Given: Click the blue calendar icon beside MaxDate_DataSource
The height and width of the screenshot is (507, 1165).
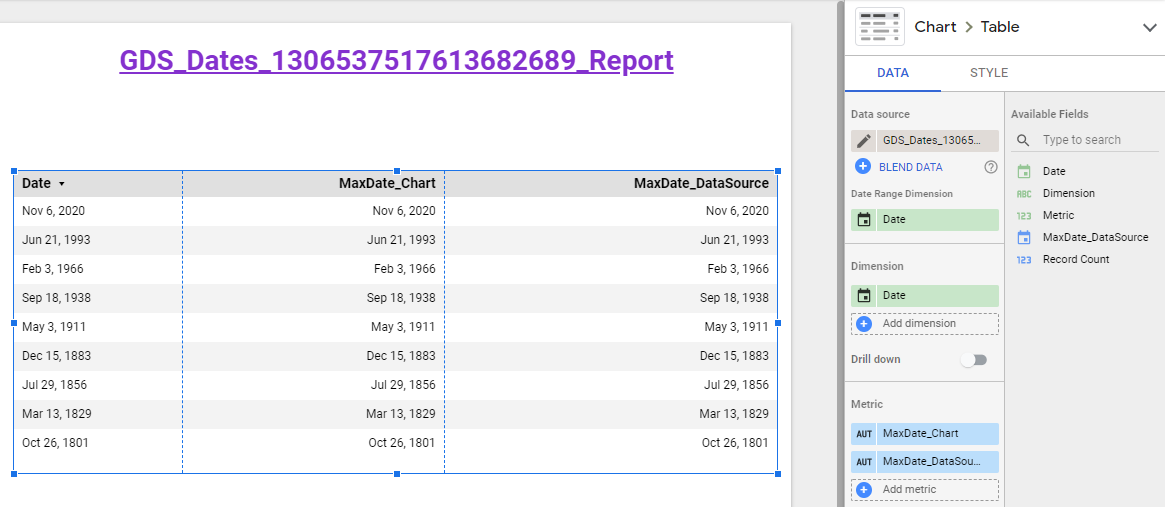Looking at the screenshot, I should click(x=1024, y=237).
